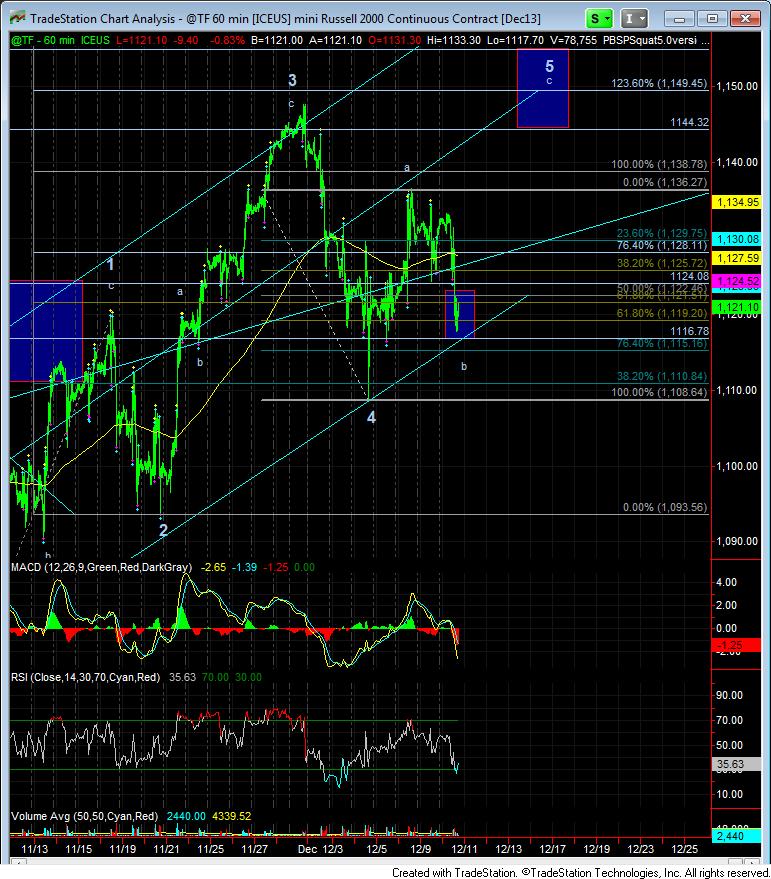Click the green 1,121.10 last price label

tap(738, 307)
